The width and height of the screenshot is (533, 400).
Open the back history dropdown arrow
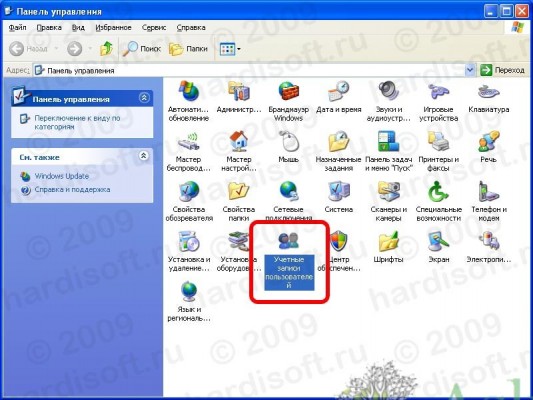56,49
